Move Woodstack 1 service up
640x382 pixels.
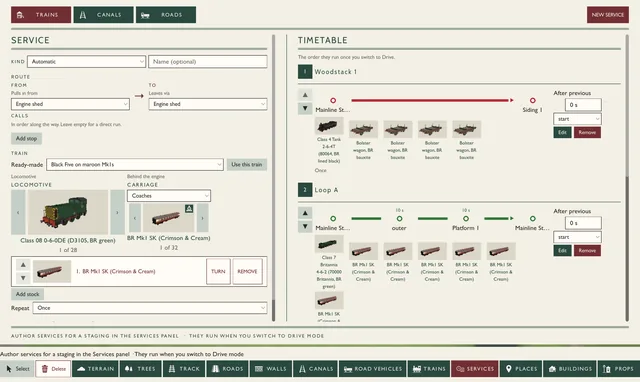coord(305,95)
